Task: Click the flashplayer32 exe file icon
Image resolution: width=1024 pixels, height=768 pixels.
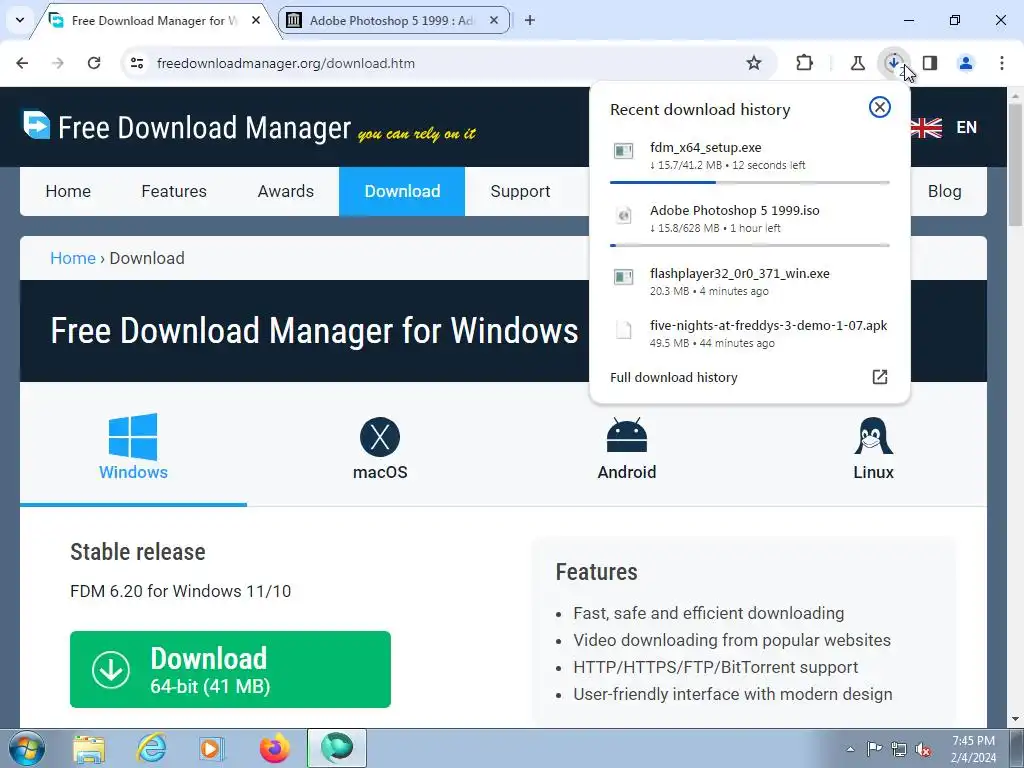Action: click(624, 277)
